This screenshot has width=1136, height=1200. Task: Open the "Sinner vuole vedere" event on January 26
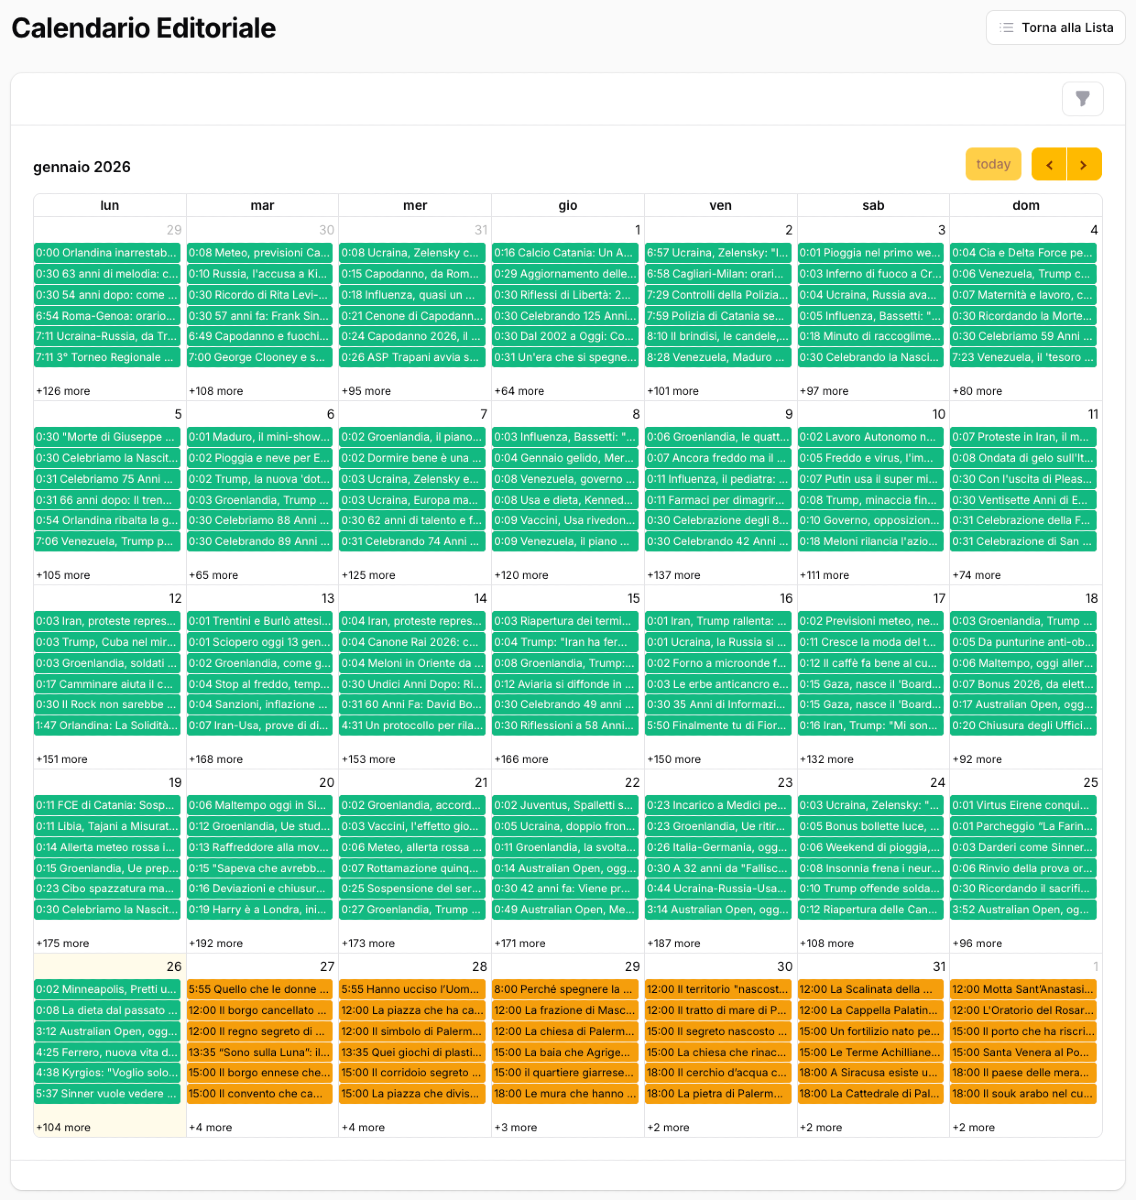pos(107,1093)
